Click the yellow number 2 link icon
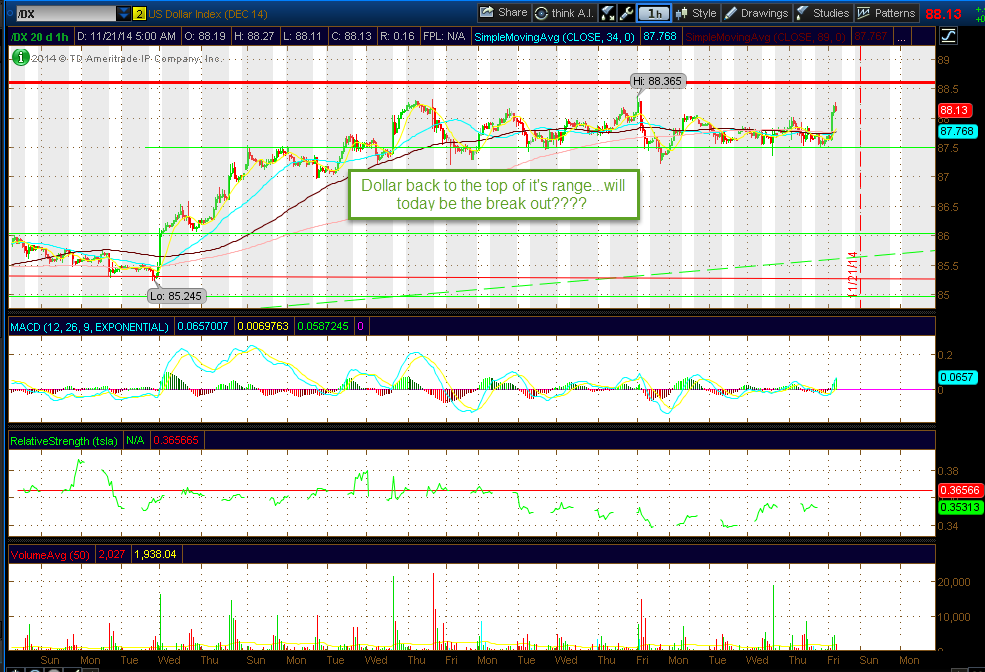The height and width of the screenshot is (672, 985). point(139,13)
